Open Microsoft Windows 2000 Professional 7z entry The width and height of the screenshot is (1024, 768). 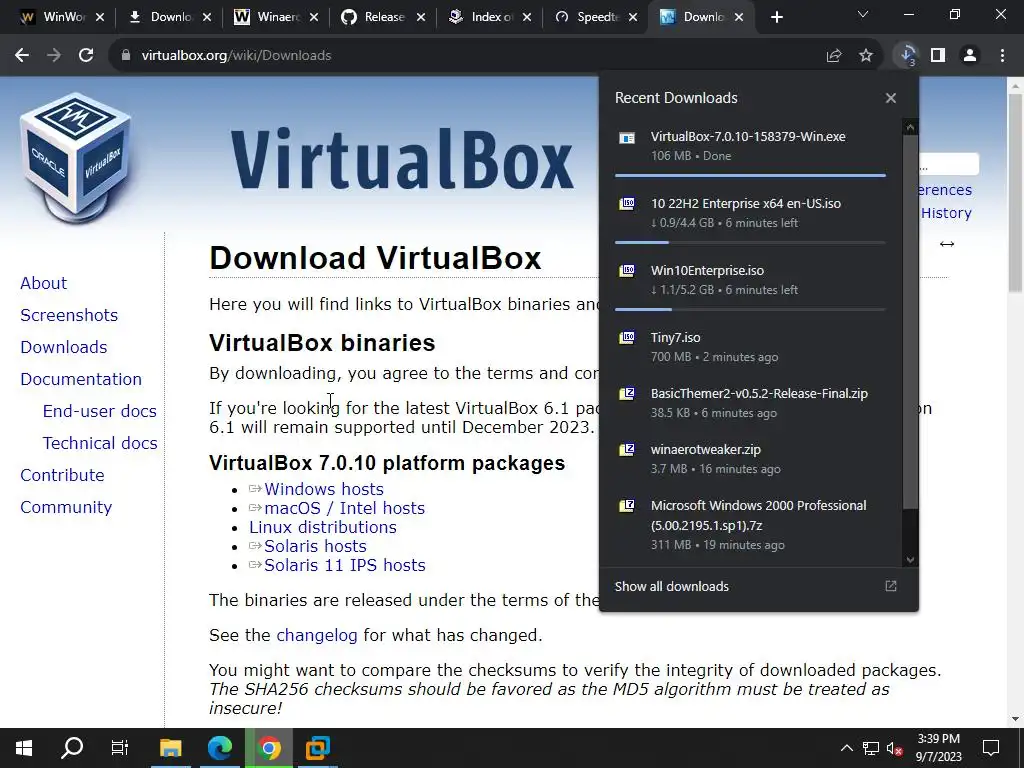tap(750, 524)
